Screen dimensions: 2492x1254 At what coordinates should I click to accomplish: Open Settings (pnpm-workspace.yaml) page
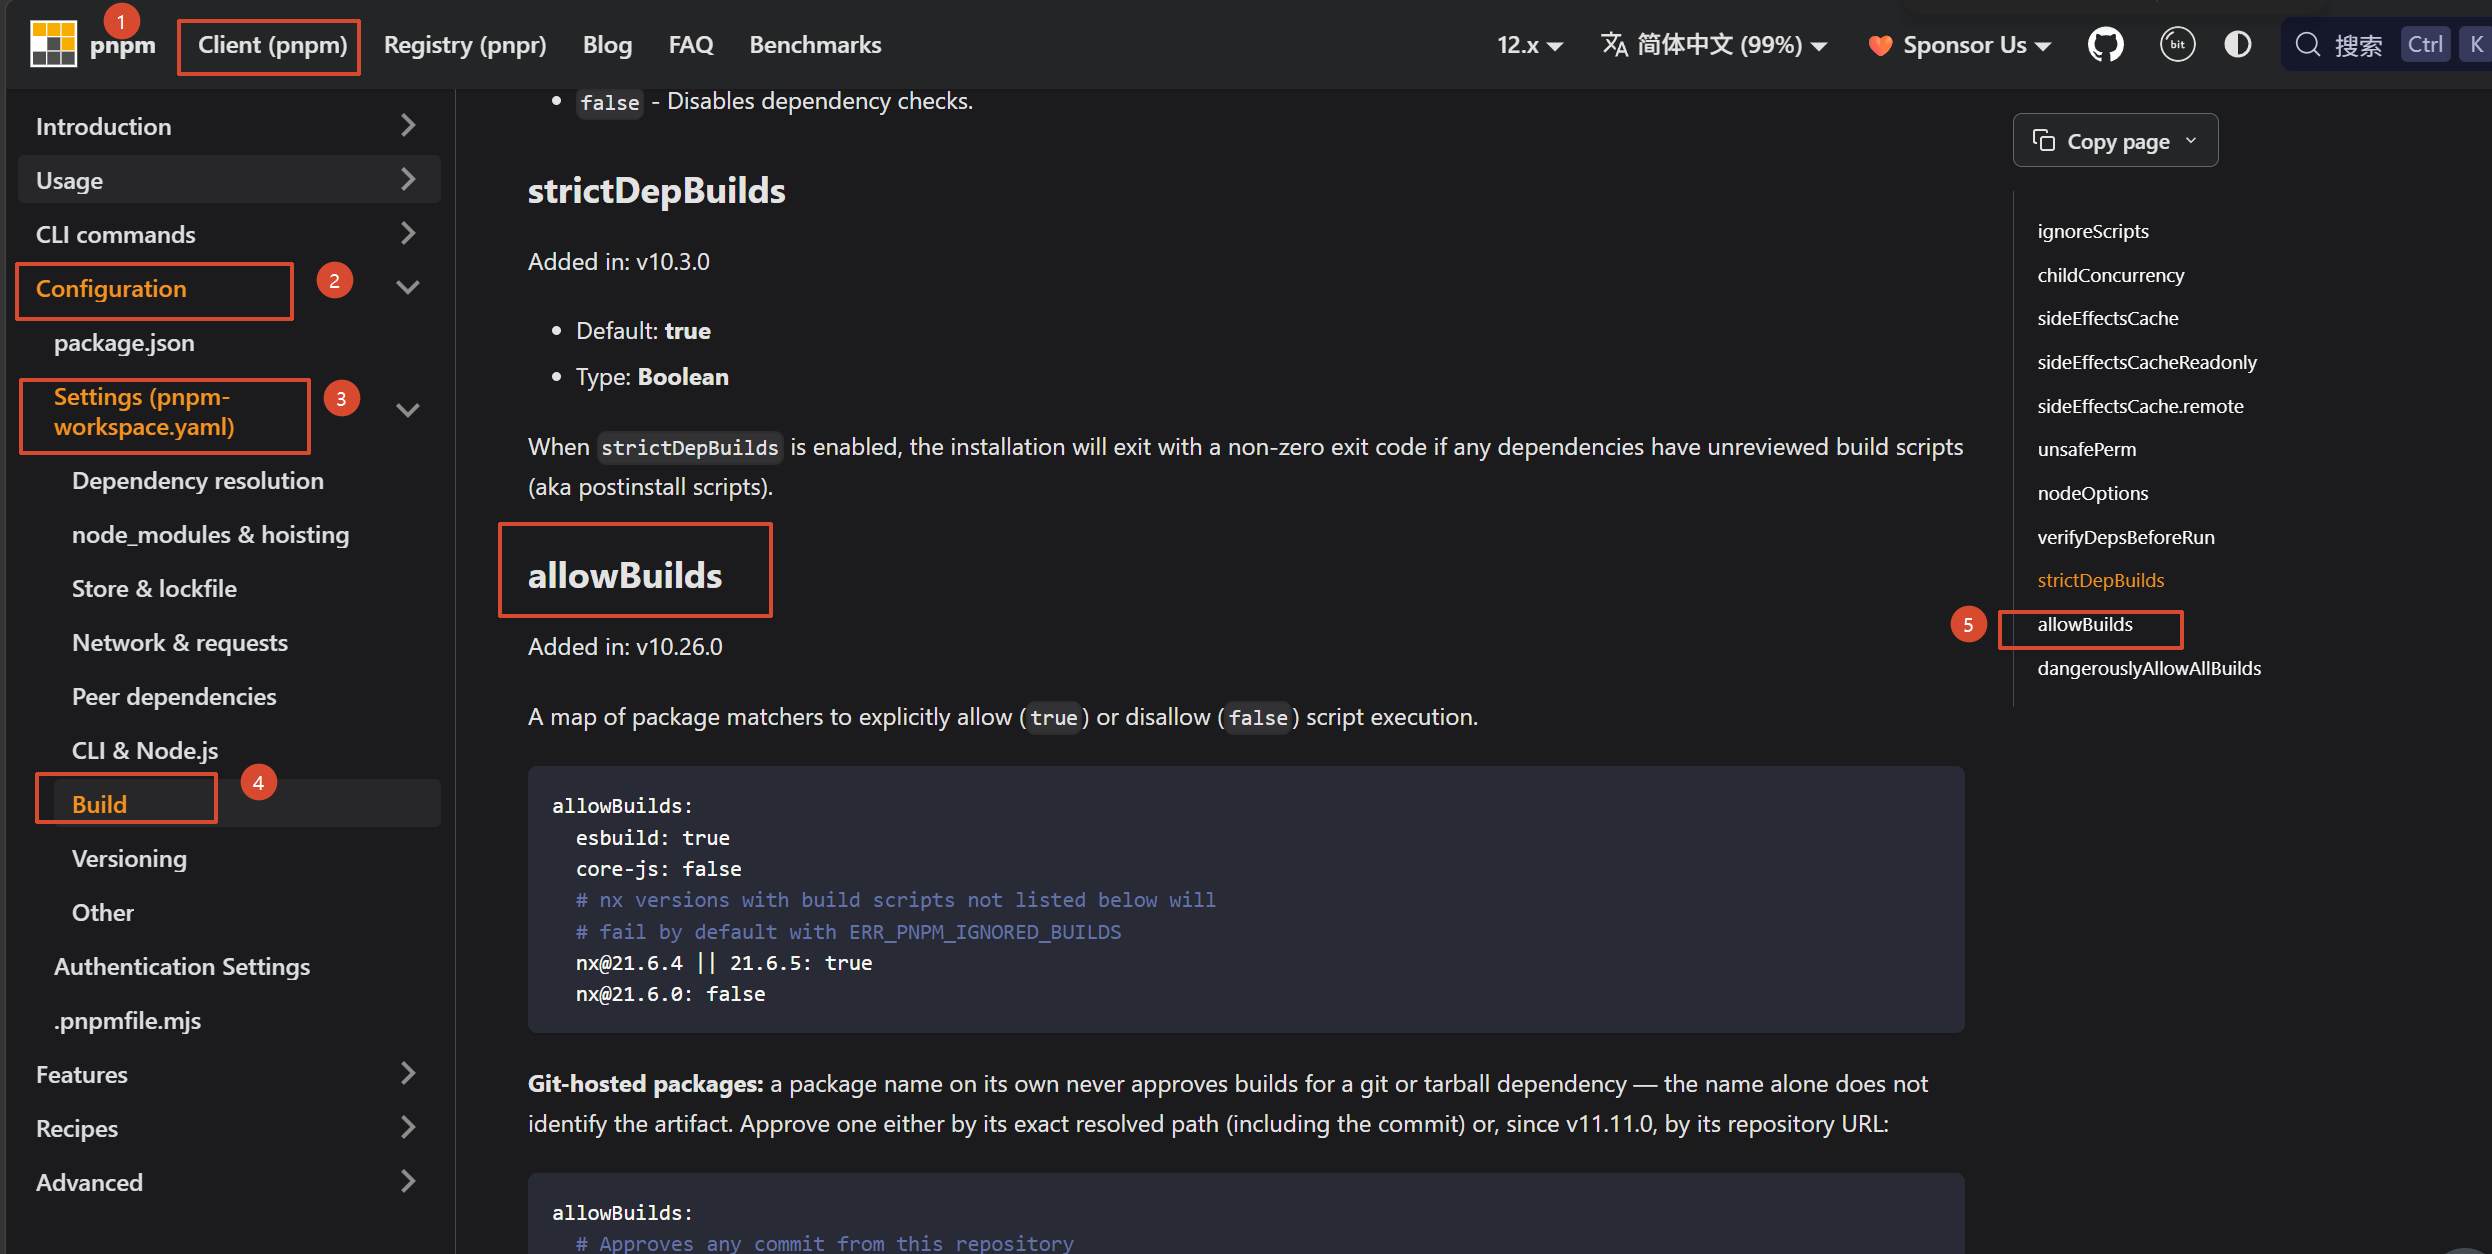144,412
